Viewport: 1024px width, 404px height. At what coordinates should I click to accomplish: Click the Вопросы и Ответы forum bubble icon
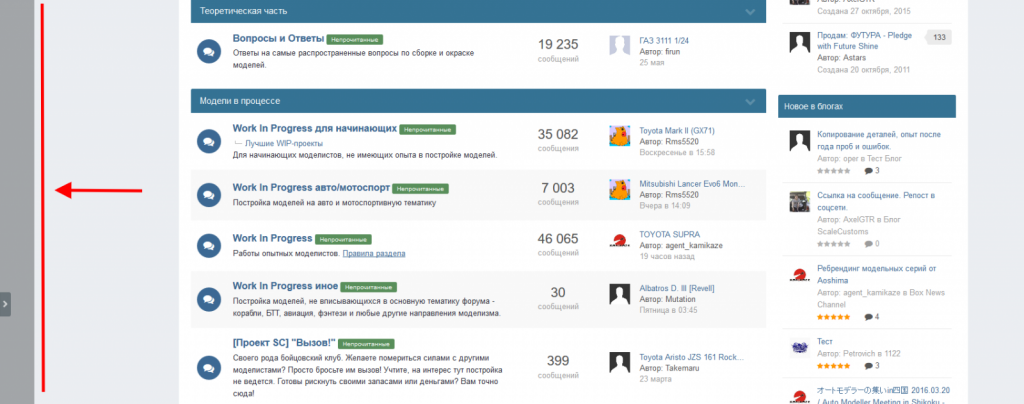208,52
